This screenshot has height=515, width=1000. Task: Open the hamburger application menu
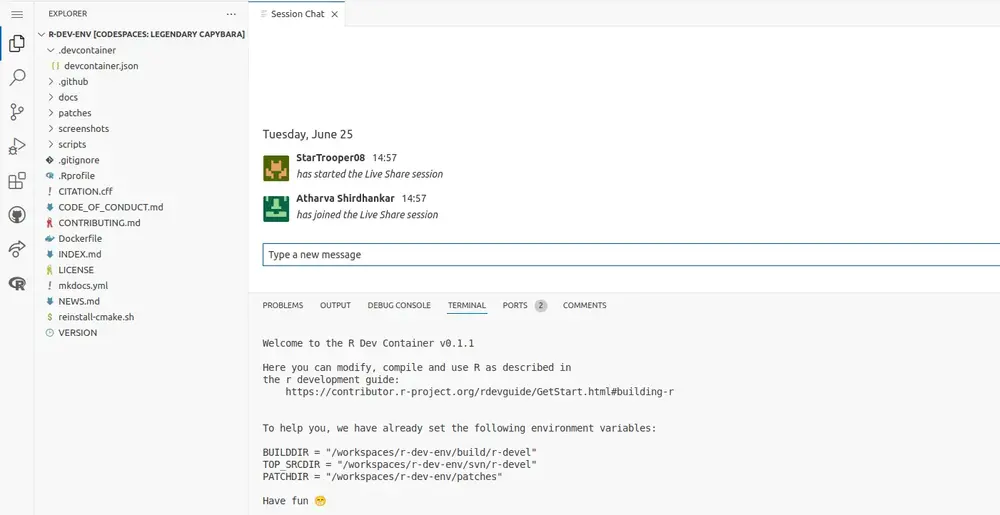click(x=17, y=14)
